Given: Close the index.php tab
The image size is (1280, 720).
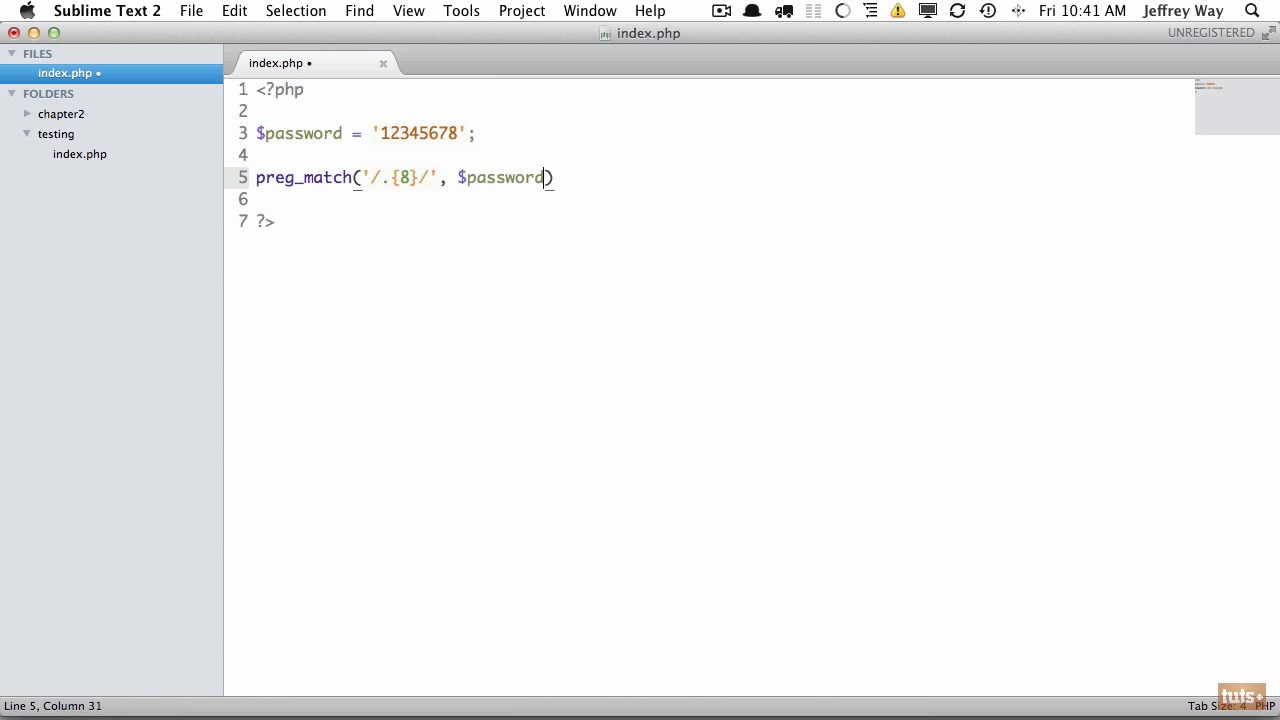Looking at the screenshot, I should (x=383, y=63).
